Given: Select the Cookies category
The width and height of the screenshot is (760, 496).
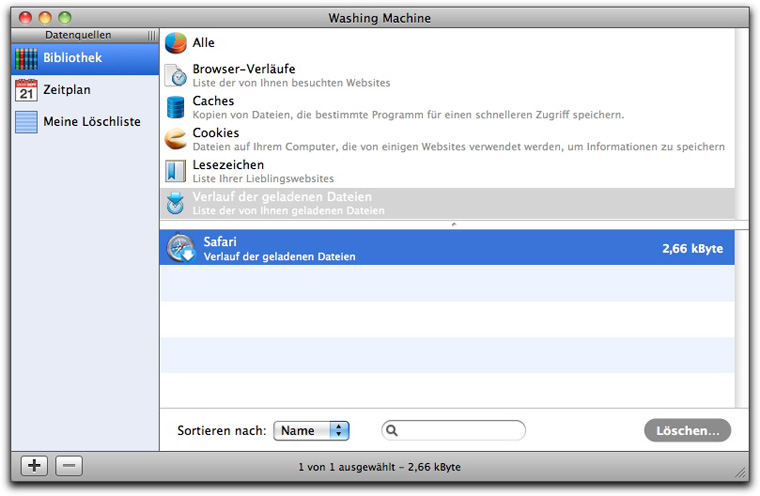Looking at the screenshot, I should click(447, 139).
